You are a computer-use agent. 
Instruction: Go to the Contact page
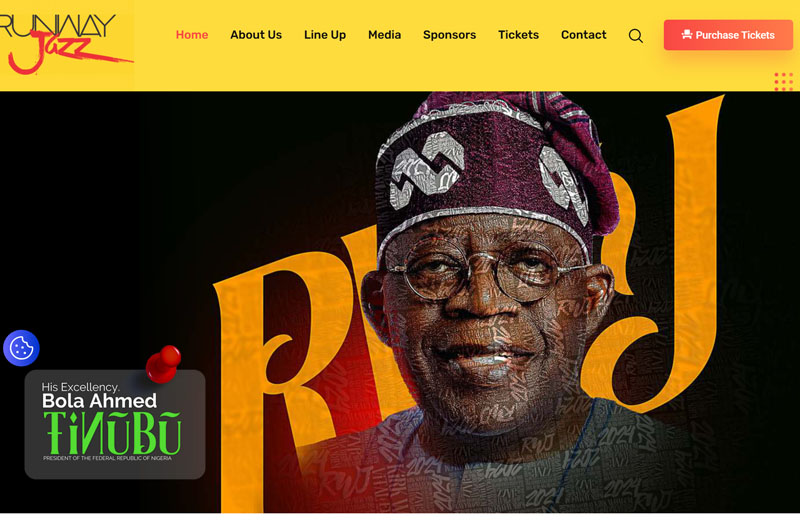pyautogui.click(x=584, y=35)
